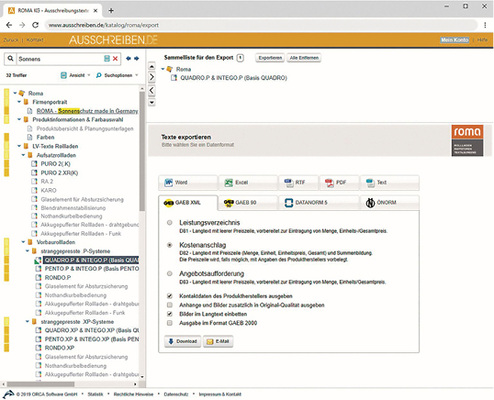Click the browser back arrow

pyautogui.click(x=9, y=25)
